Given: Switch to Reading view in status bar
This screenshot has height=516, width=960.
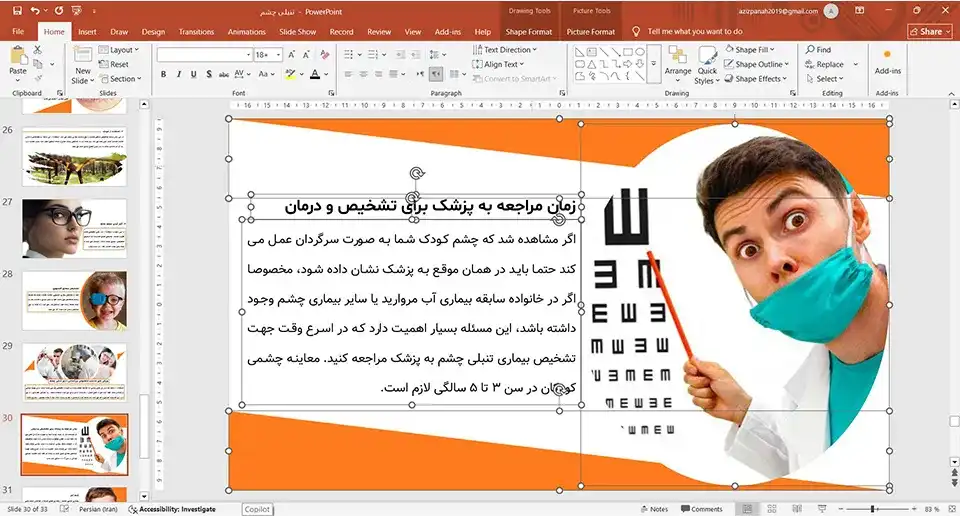Looking at the screenshot, I should pos(797,509).
